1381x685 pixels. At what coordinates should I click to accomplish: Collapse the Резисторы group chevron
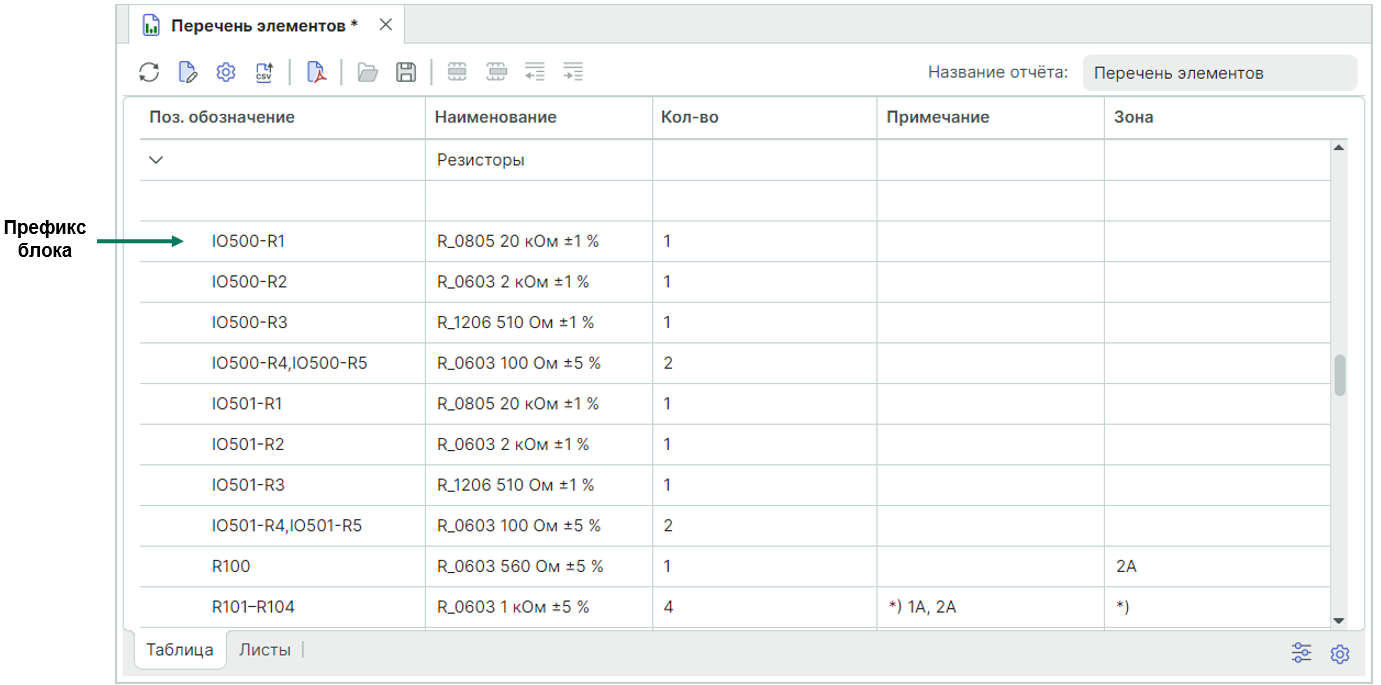click(155, 160)
